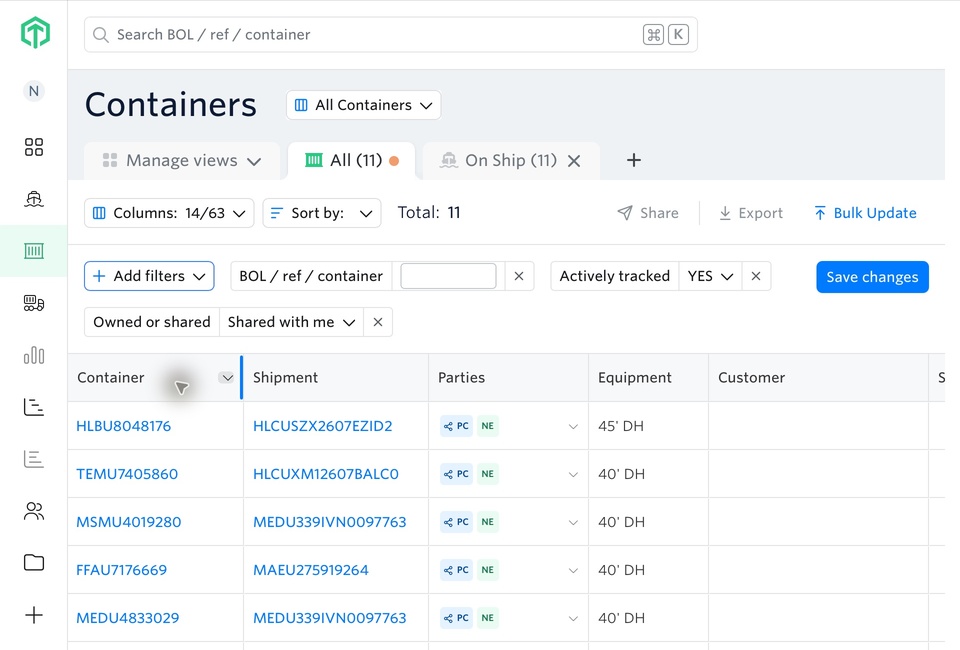This screenshot has width=960, height=650.
Task: Open the Manage views dropdown
Action: click(182, 160)
